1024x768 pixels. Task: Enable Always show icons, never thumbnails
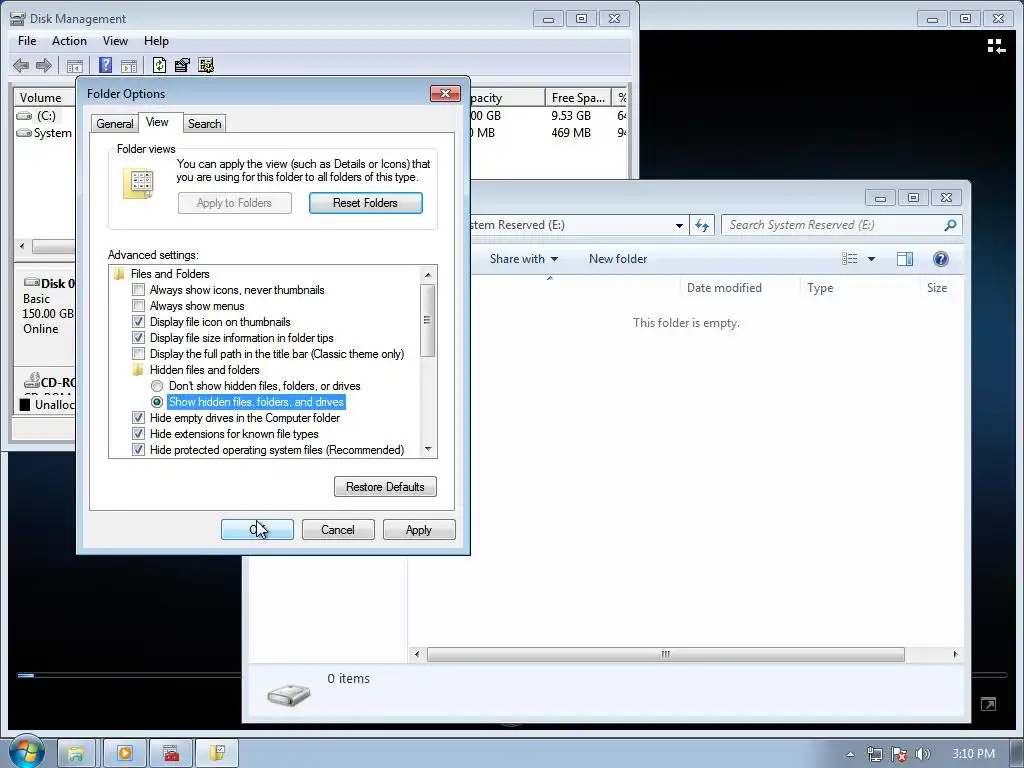(138, 290)
